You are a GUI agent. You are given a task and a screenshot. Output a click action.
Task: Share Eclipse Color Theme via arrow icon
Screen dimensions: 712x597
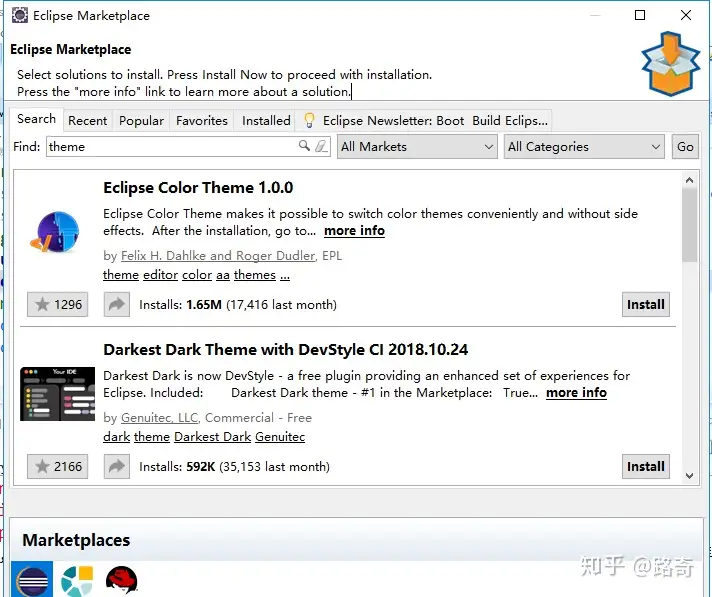click(x=117, y=304)
